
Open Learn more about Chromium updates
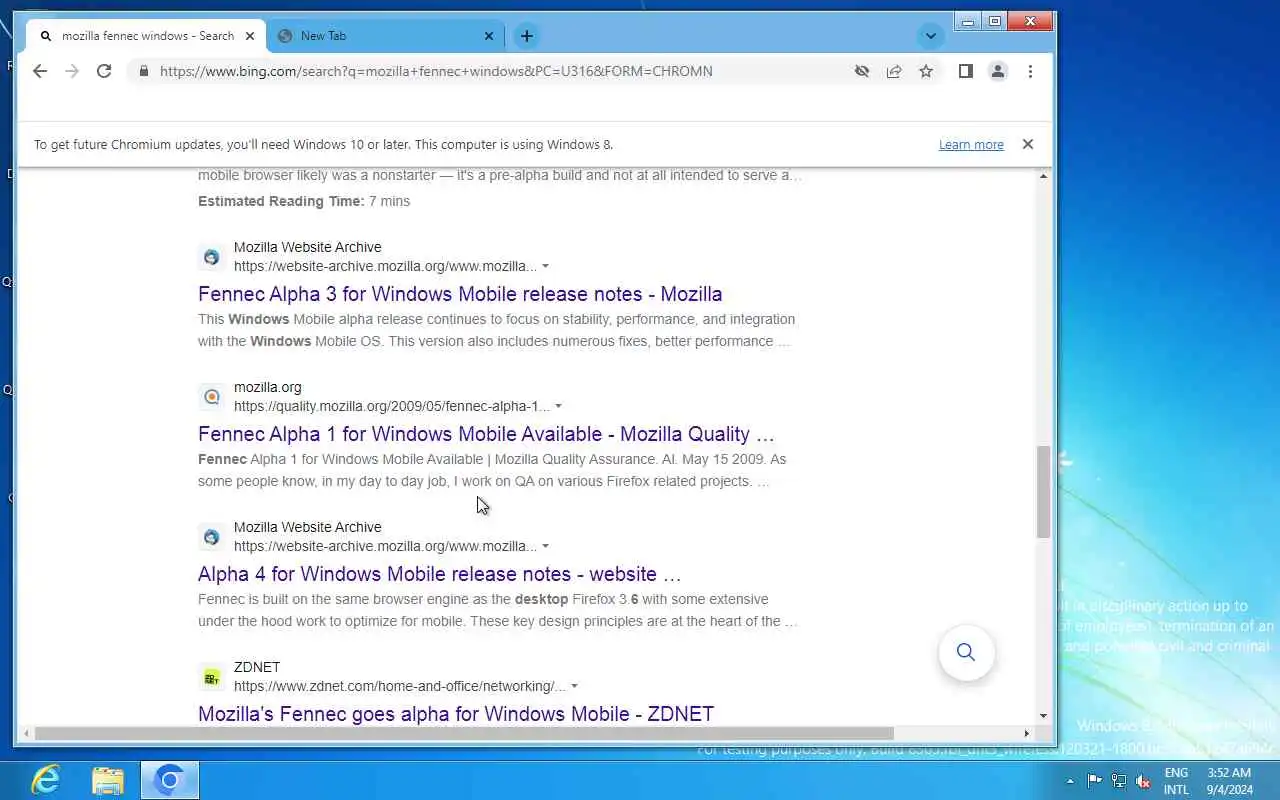click(971, 145)
